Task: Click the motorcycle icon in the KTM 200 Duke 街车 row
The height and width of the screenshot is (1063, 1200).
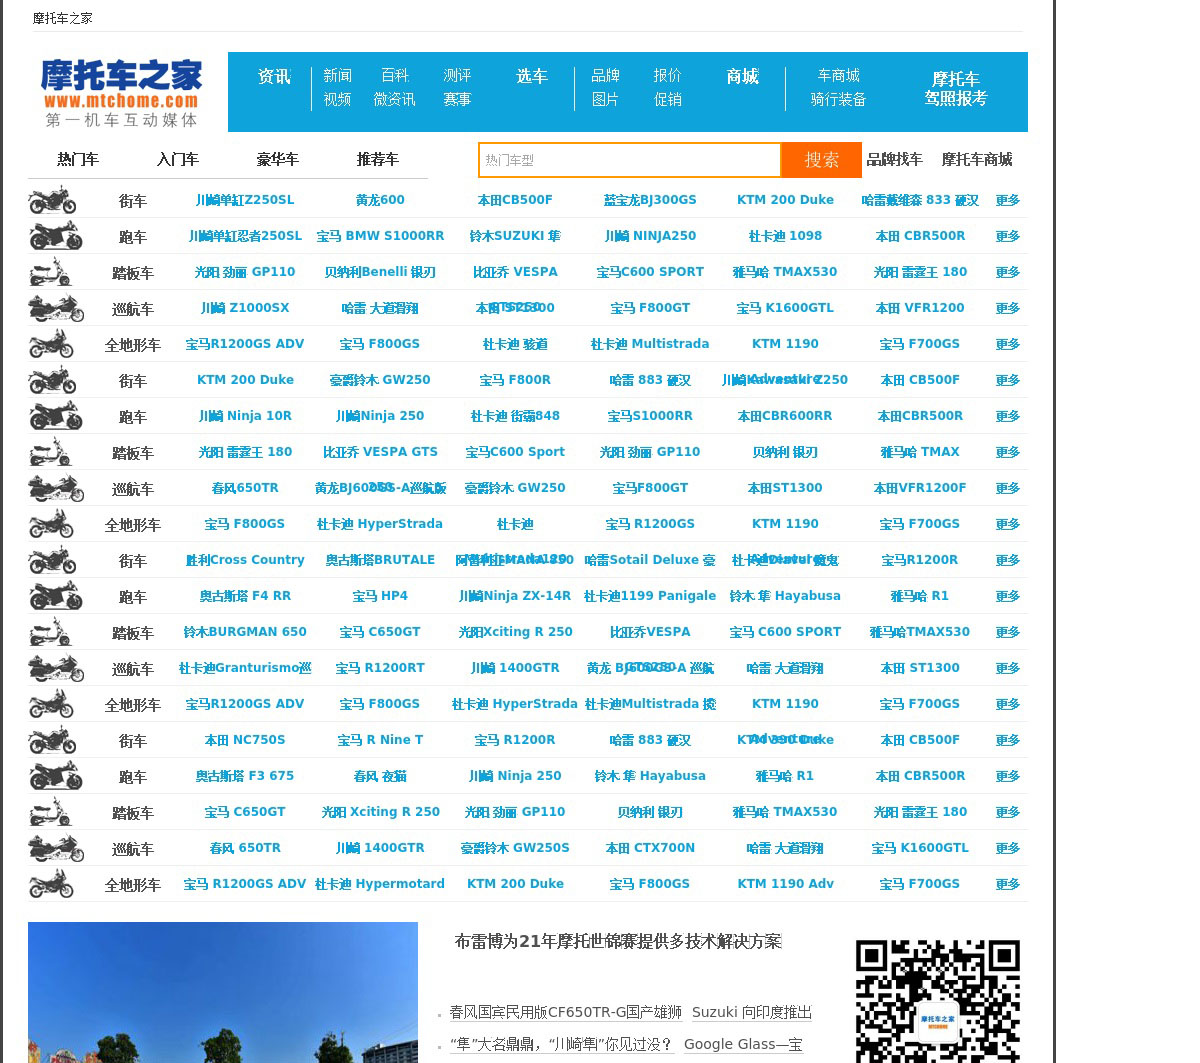Action: pos(53,380)
